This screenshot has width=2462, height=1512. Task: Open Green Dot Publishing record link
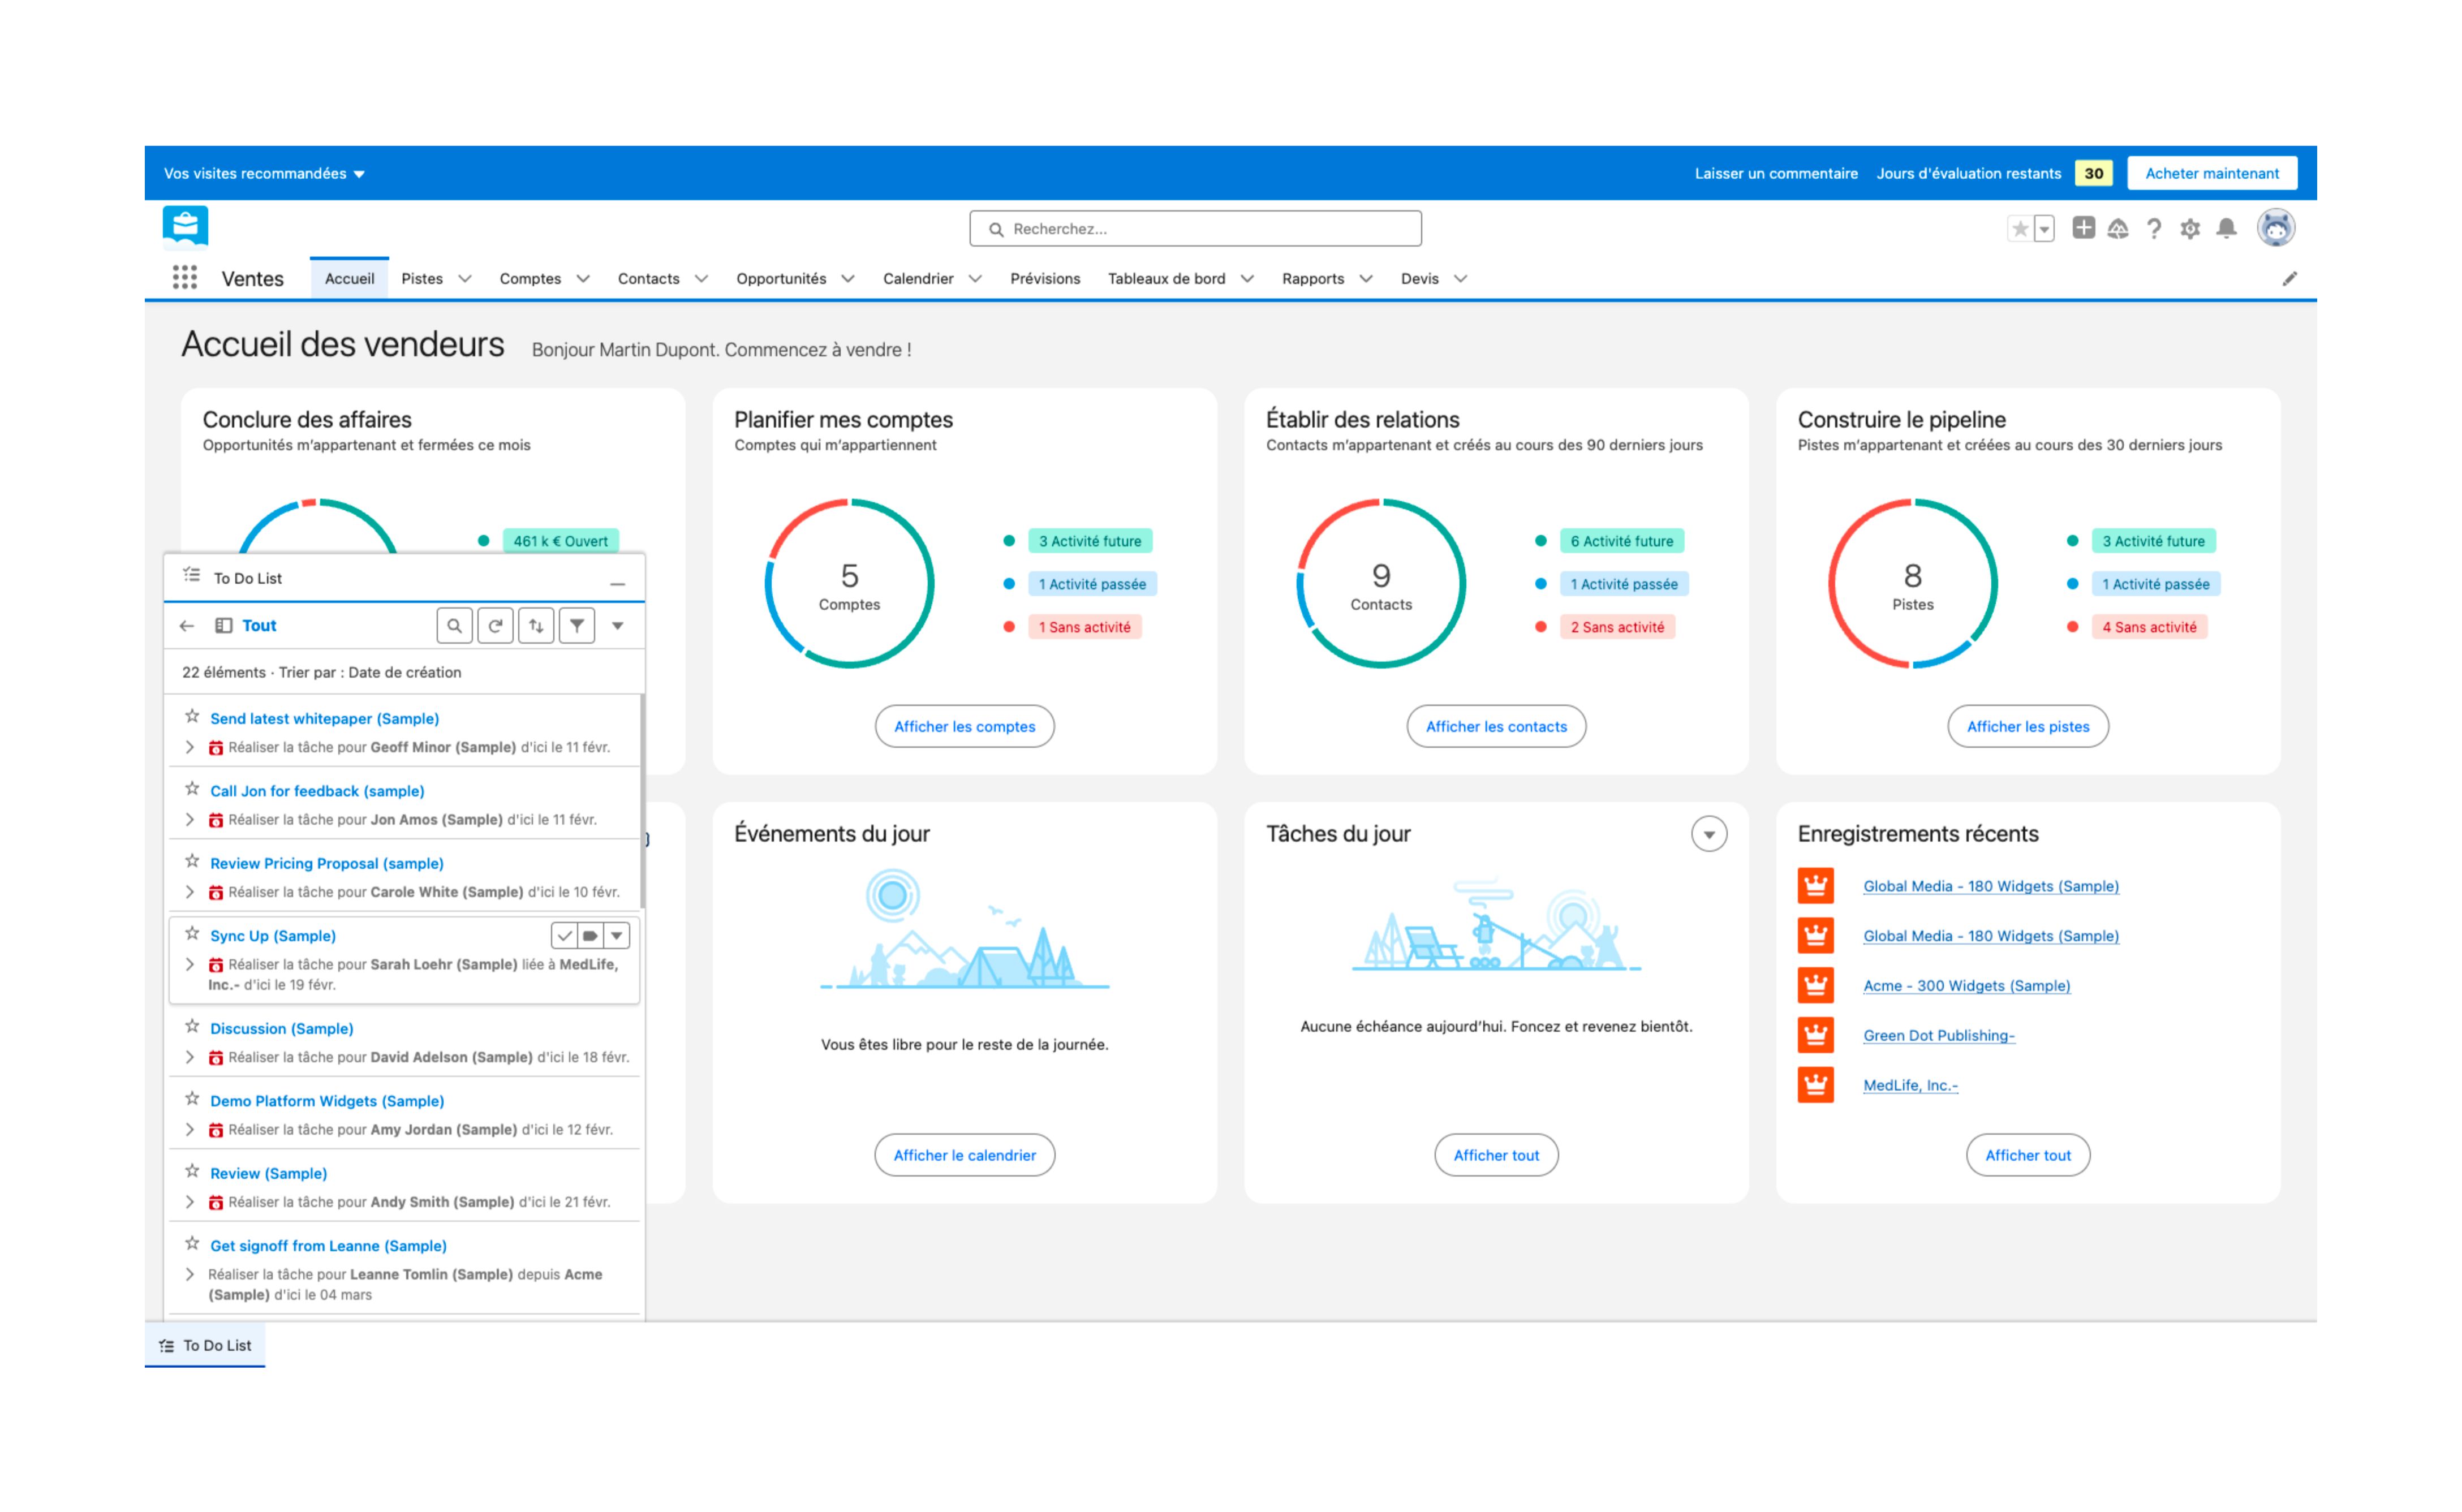click(x=1938, y=1035)
